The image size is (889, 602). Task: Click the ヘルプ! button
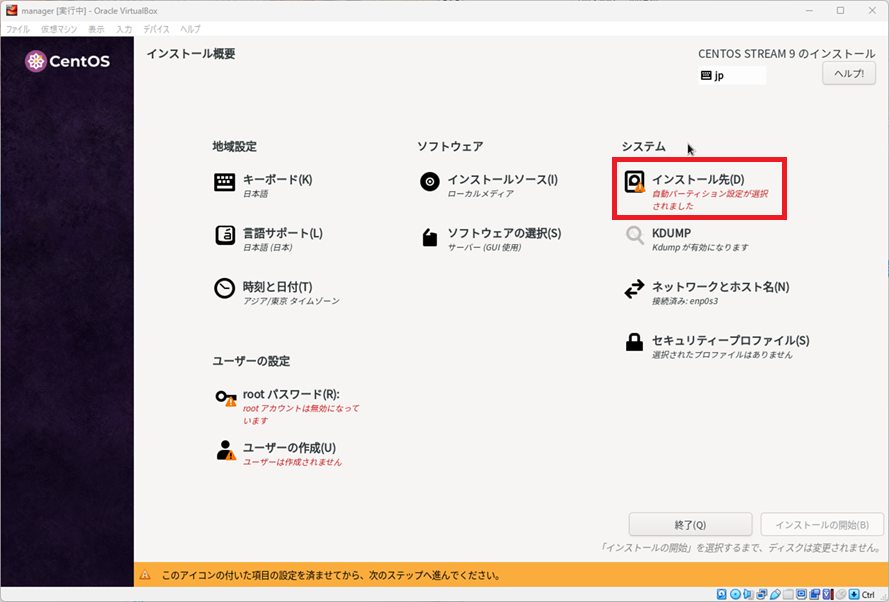click(849, 74)
